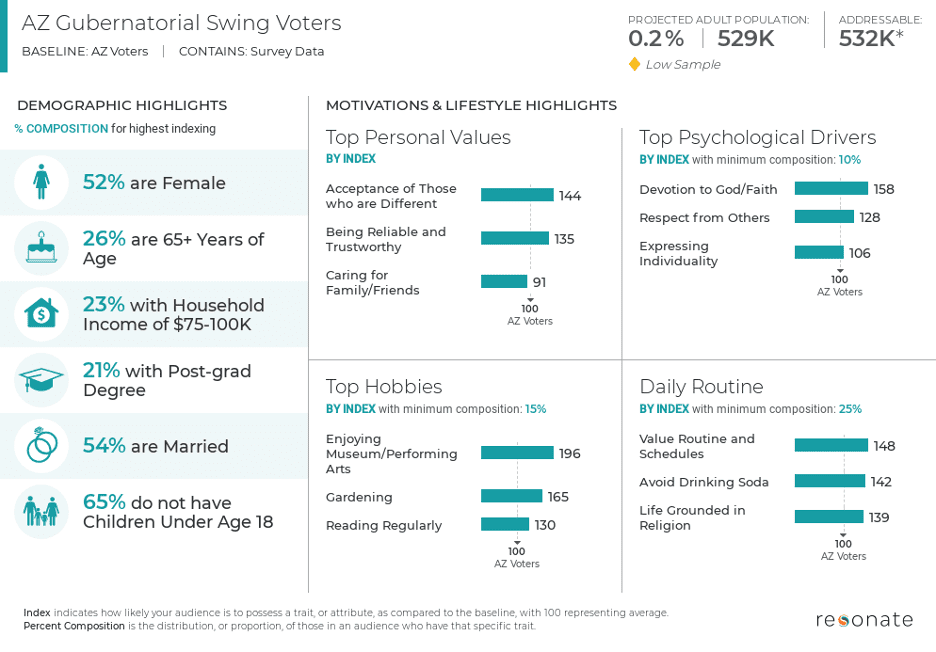The image size is (936, 652).
Task: Click the house dollar income icon
Action: [41, 314]
